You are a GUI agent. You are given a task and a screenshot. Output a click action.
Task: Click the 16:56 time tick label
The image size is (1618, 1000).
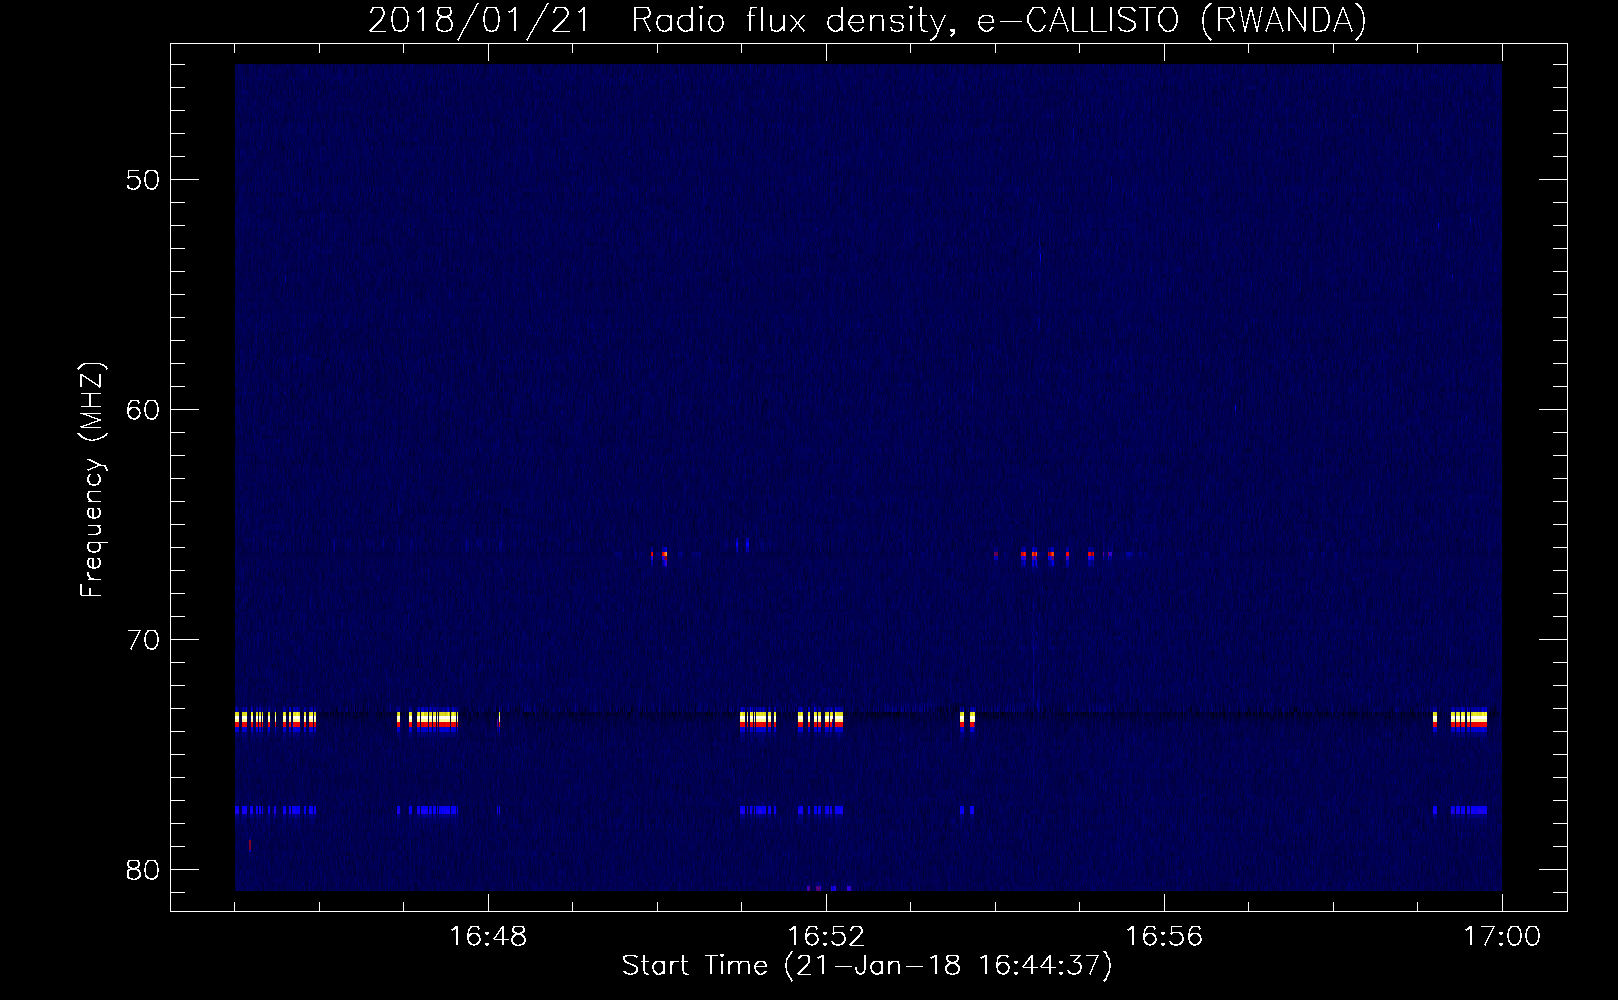[x=1164, y=937]
